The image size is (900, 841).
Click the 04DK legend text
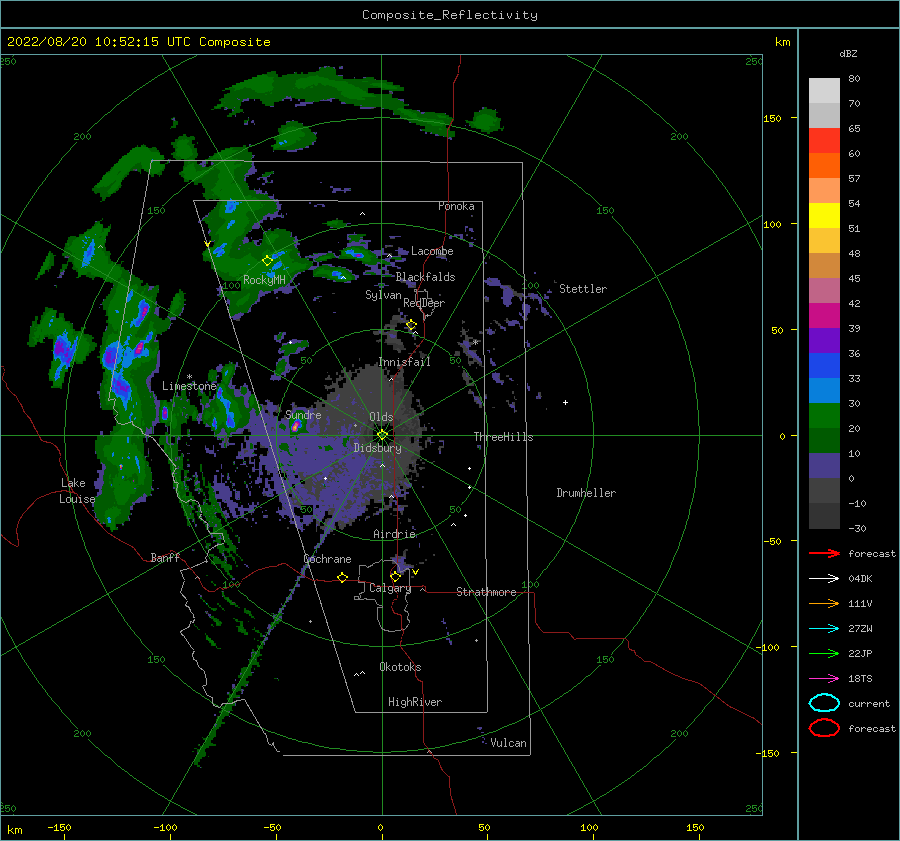point(860,579)
